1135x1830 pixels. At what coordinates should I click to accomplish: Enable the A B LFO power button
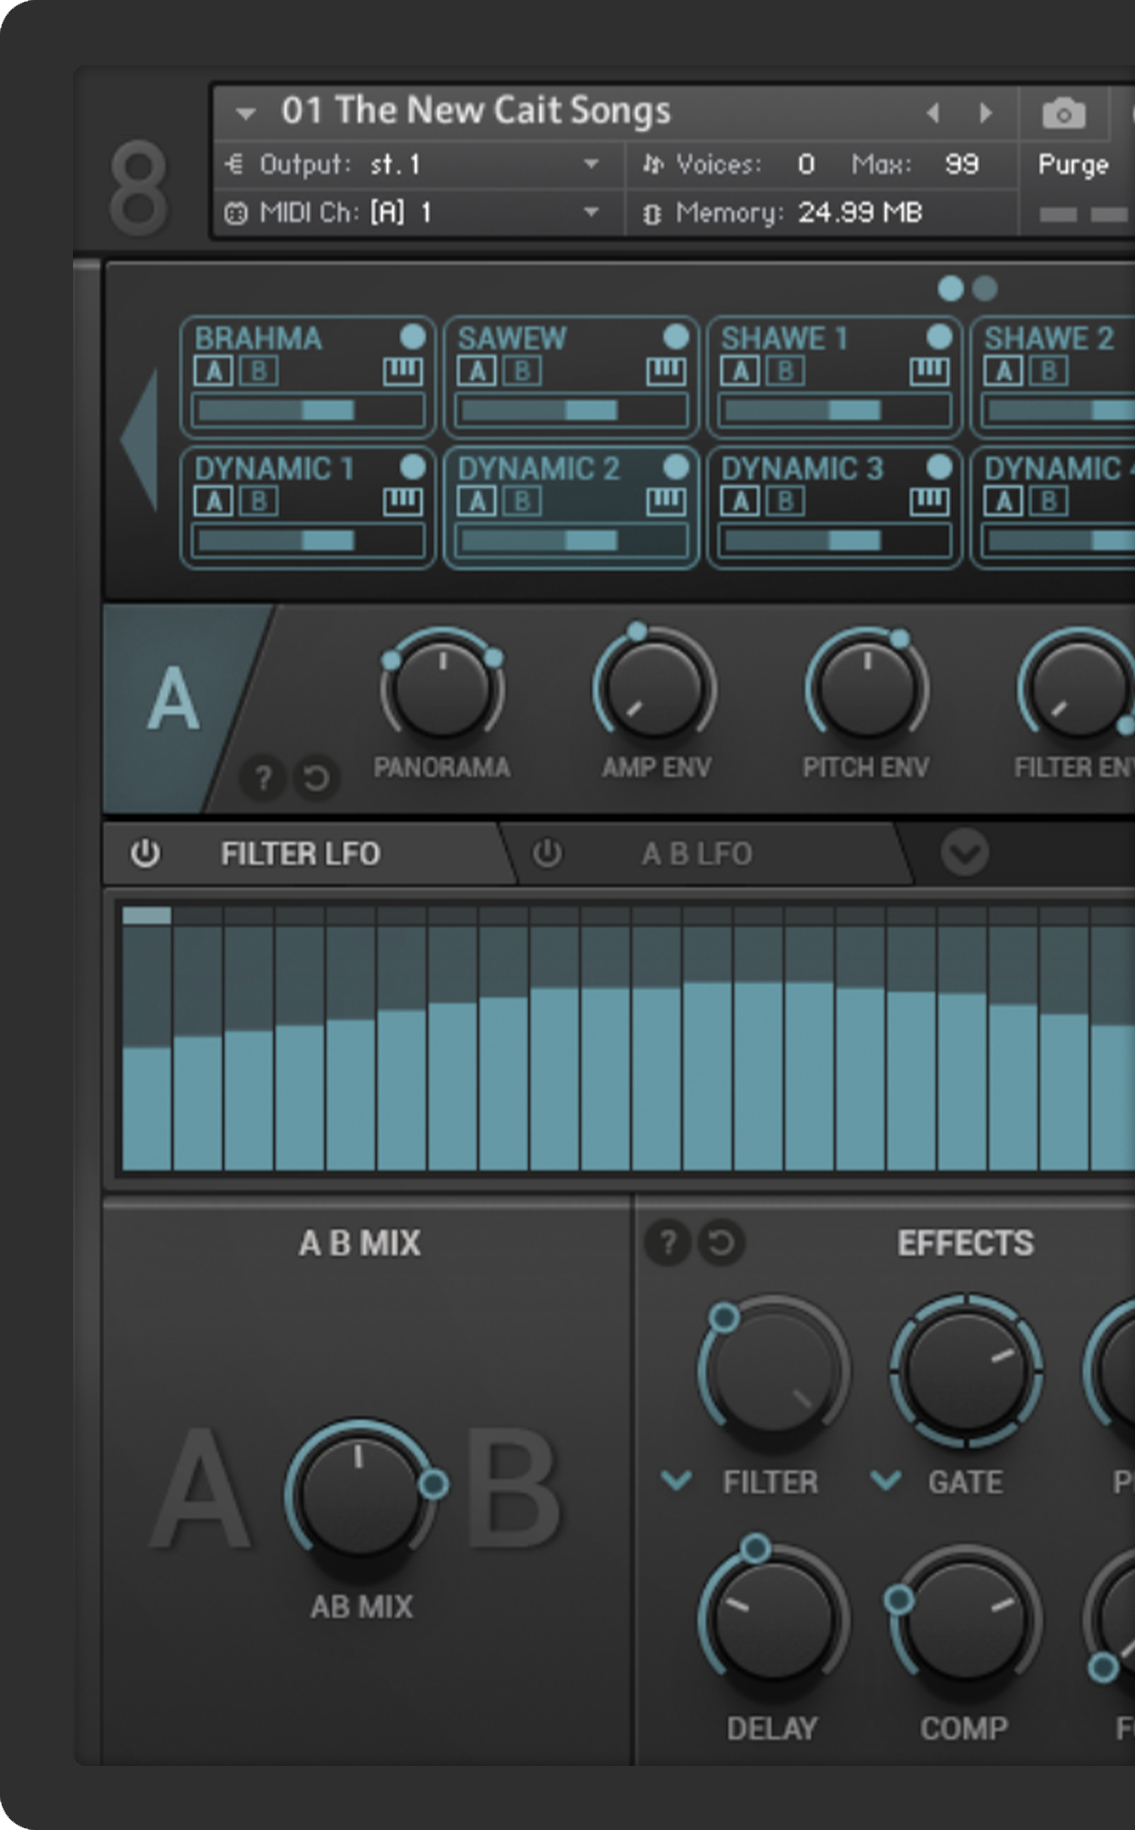(x=547, y=854)
